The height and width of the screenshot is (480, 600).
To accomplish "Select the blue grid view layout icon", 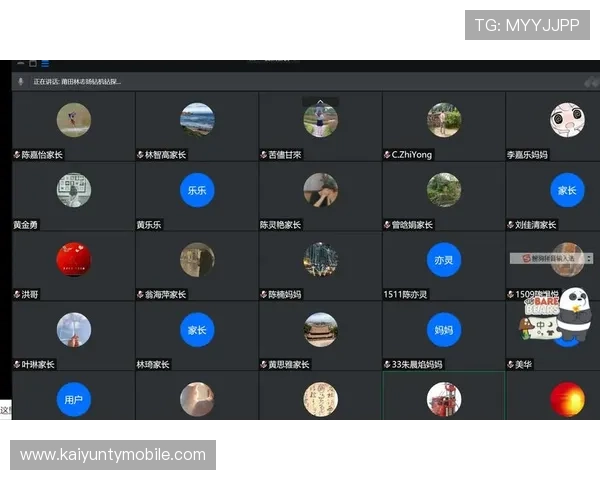I will 44,63.
